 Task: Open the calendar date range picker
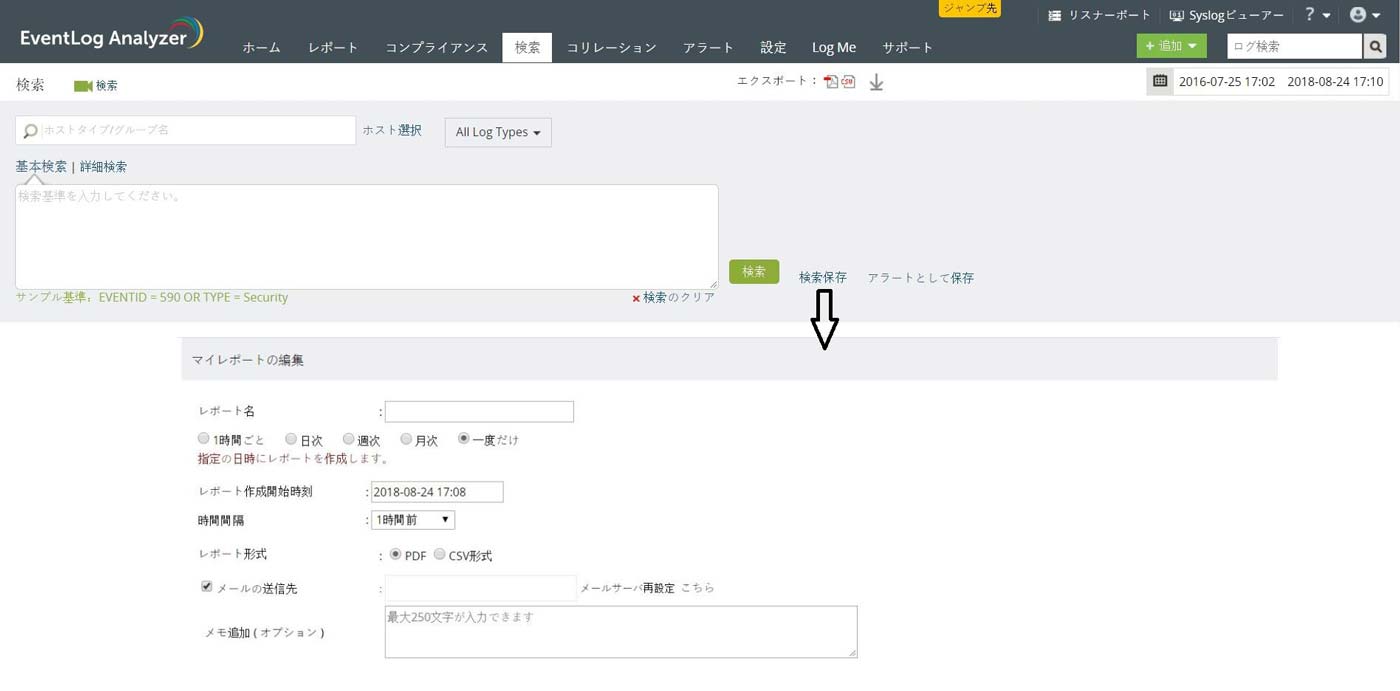tap(1160, 81)
